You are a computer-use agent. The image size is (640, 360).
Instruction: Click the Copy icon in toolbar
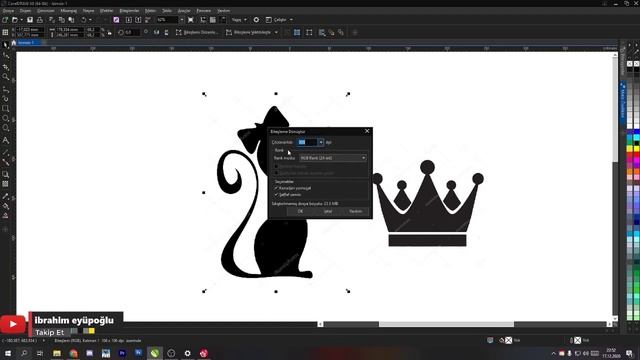pos(62,20)
